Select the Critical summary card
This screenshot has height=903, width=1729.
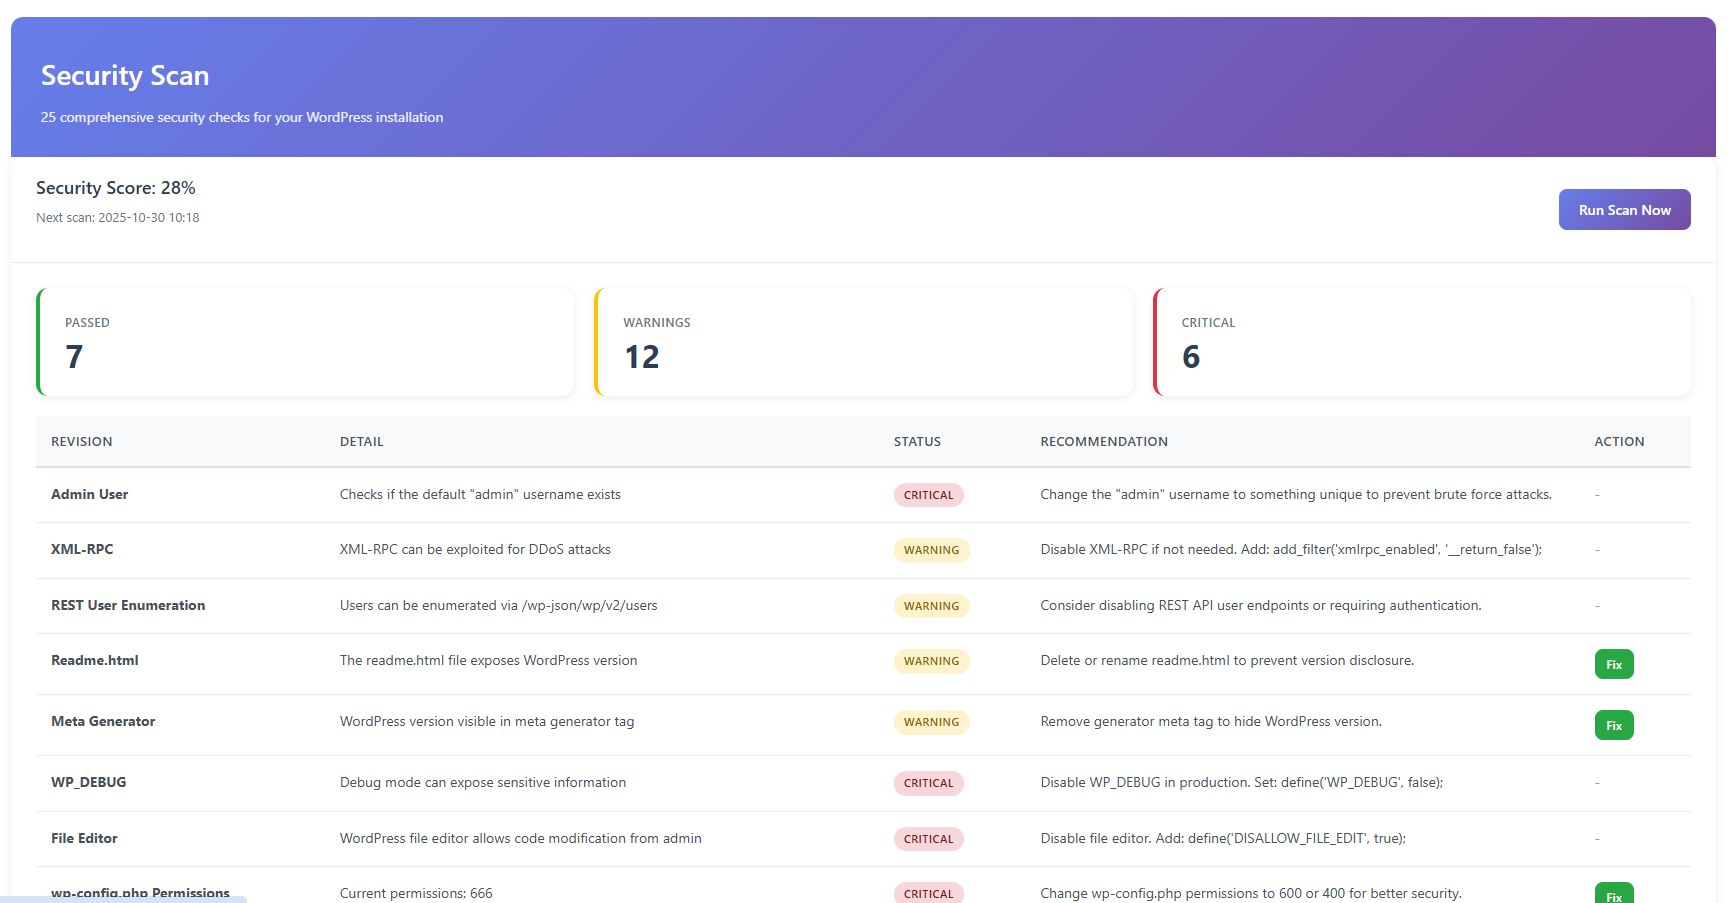[1422, 342]
